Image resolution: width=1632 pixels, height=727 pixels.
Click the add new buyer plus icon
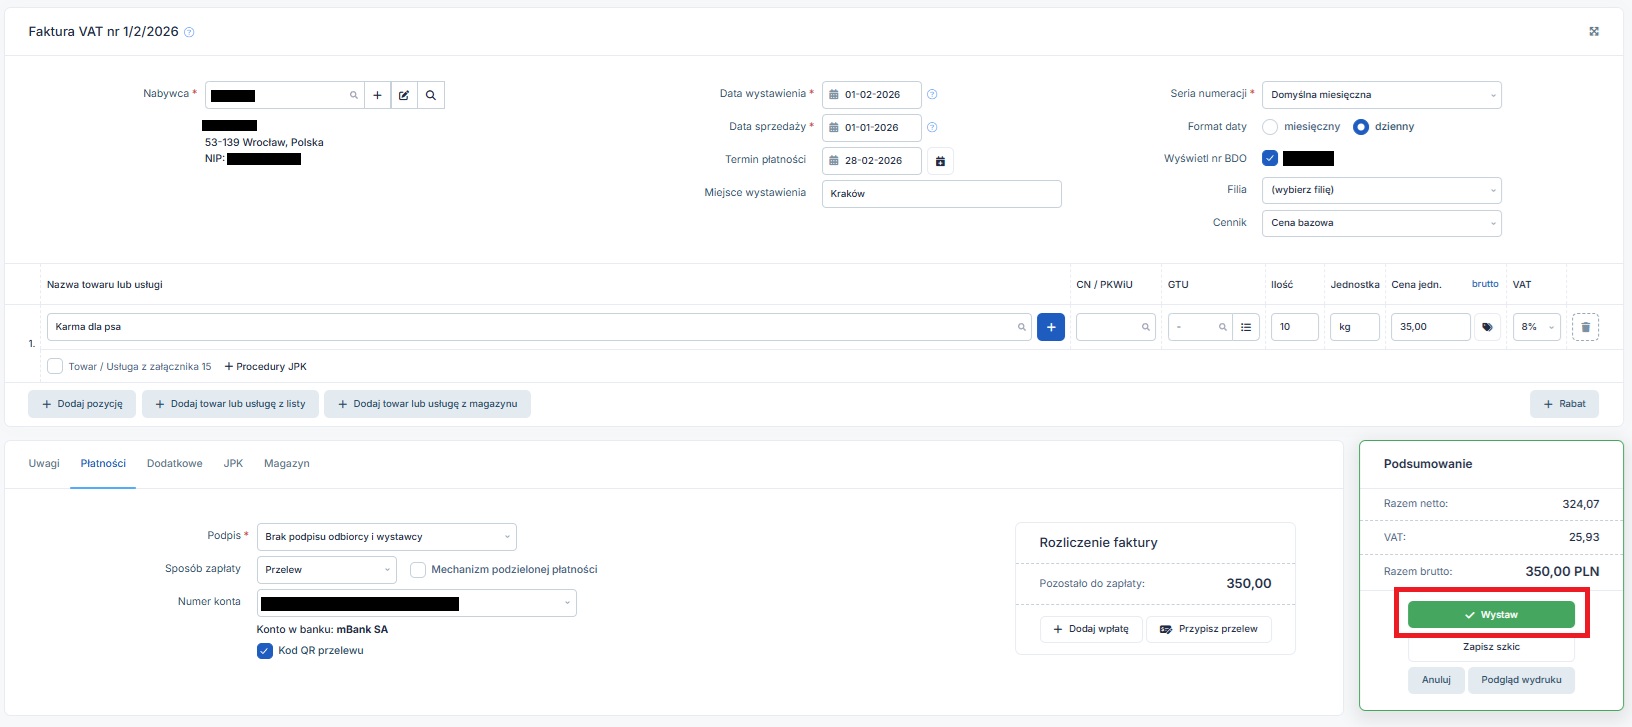tap(377, 95)
